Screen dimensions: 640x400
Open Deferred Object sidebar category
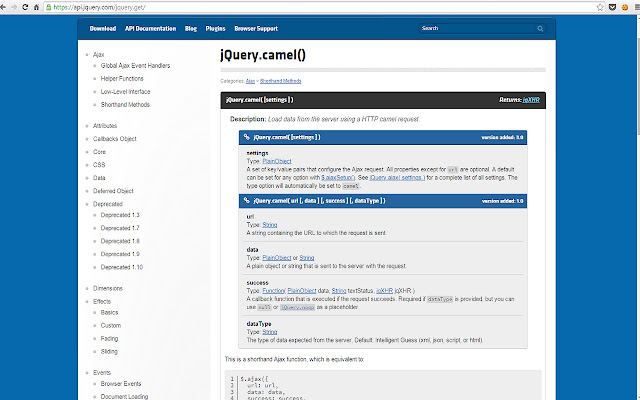click(113, 191)
